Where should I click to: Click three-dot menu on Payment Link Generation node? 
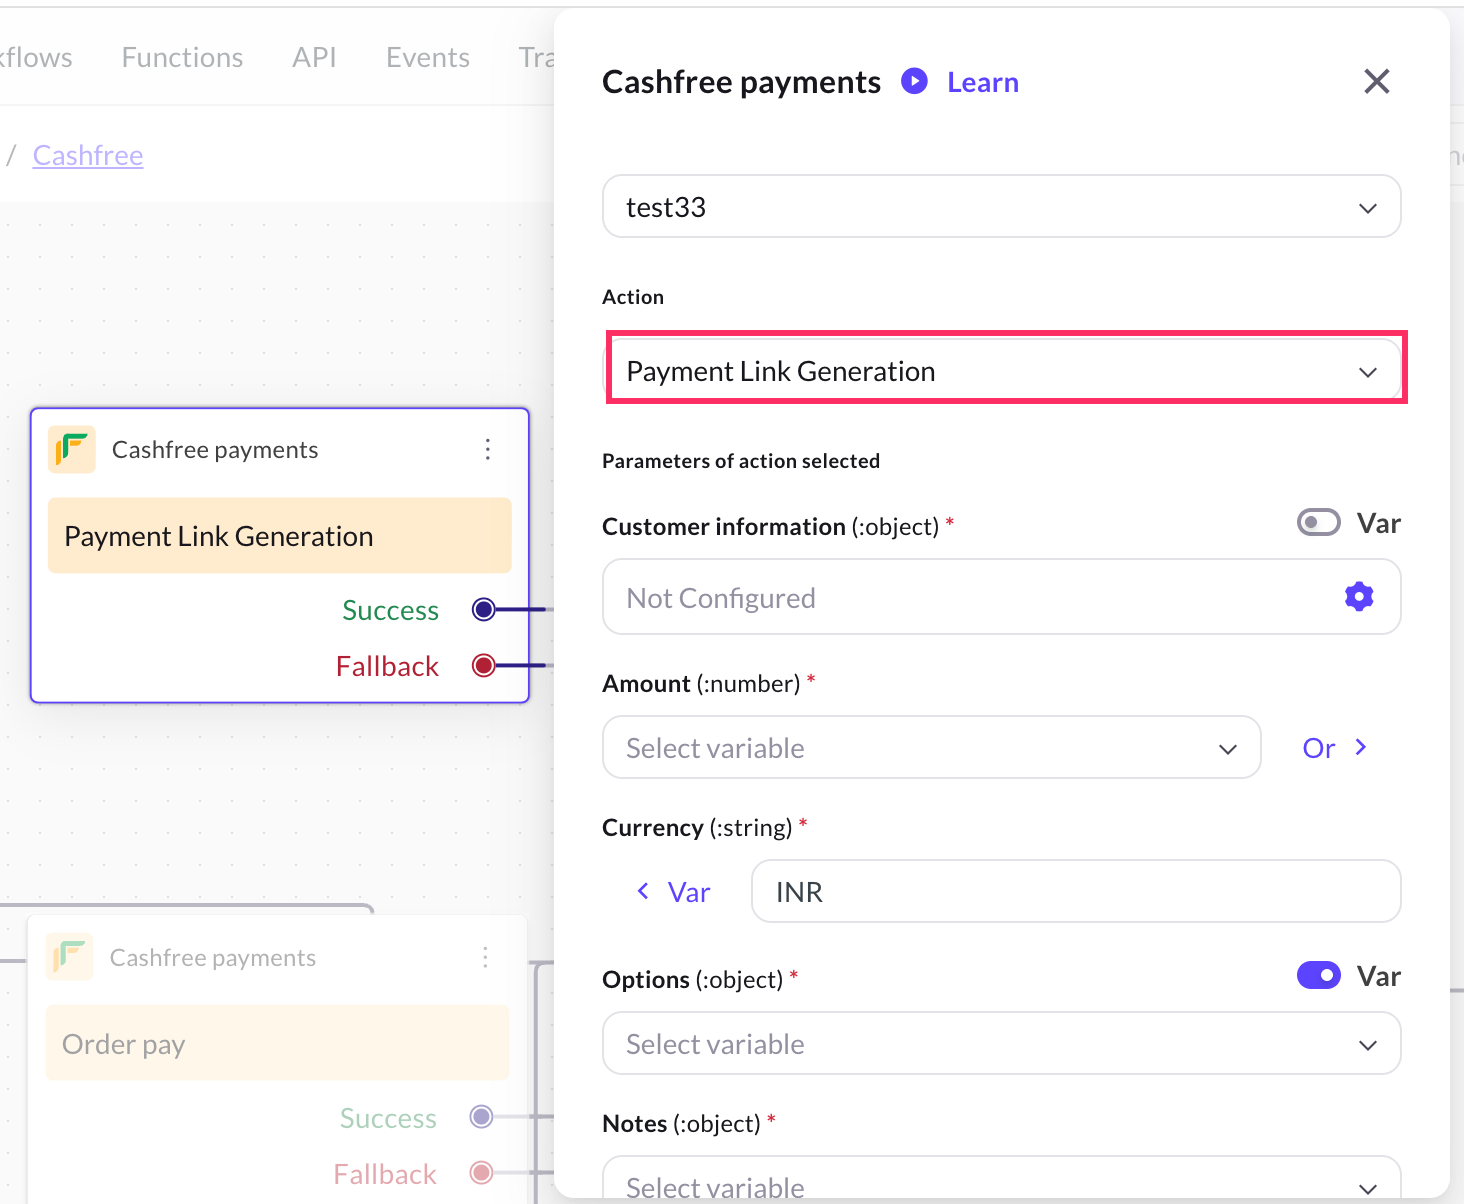(x=488, y=449)
